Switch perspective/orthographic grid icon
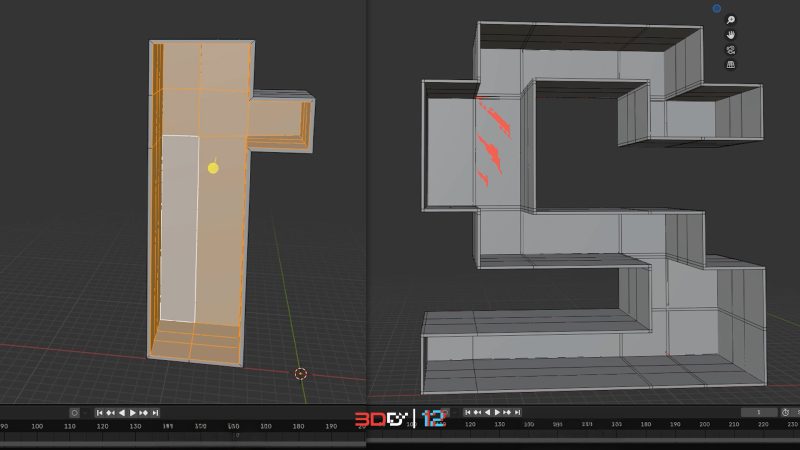This screenshot has width=800, height=450. point(731,64)
